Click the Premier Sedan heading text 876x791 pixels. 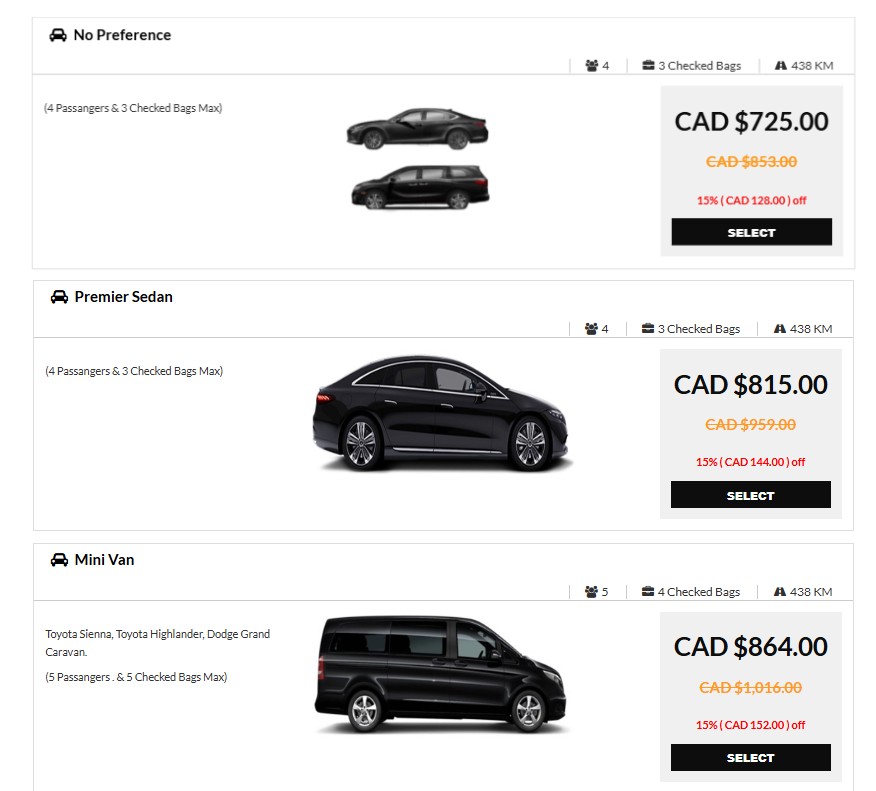point(123,297)
